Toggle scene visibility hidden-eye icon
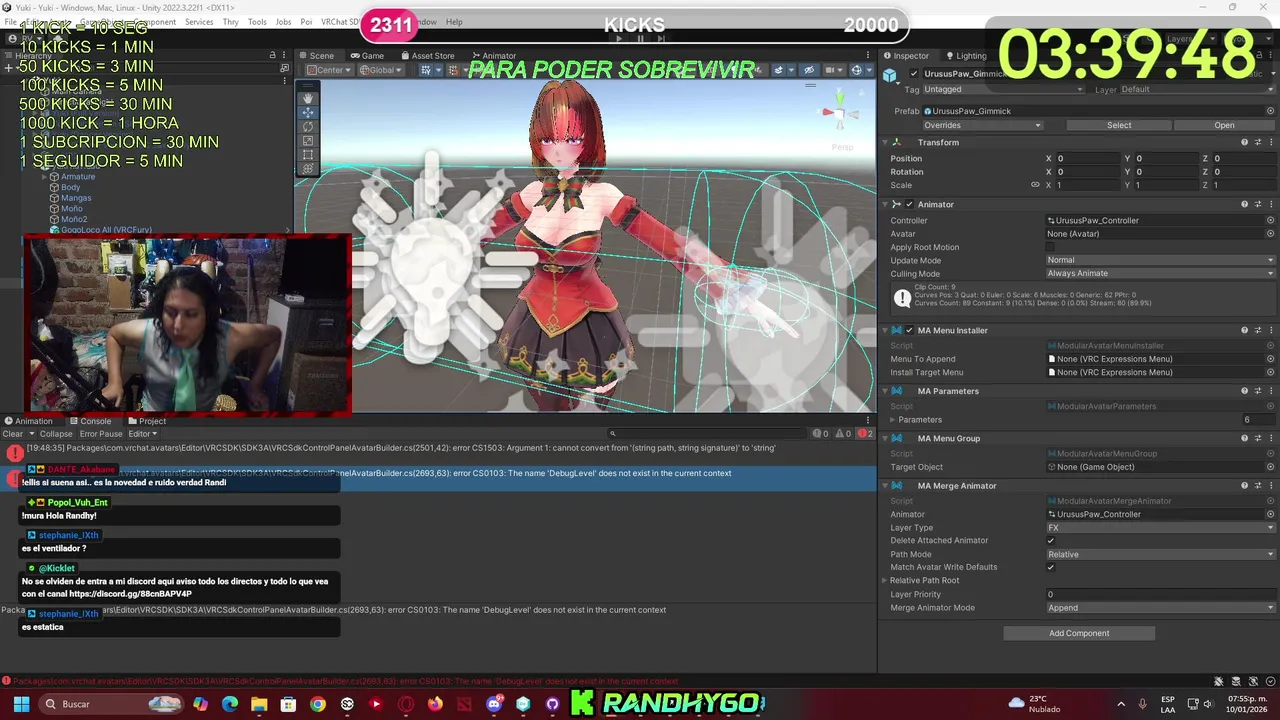Screen dimensions: 1280x720 pos(809,70)
